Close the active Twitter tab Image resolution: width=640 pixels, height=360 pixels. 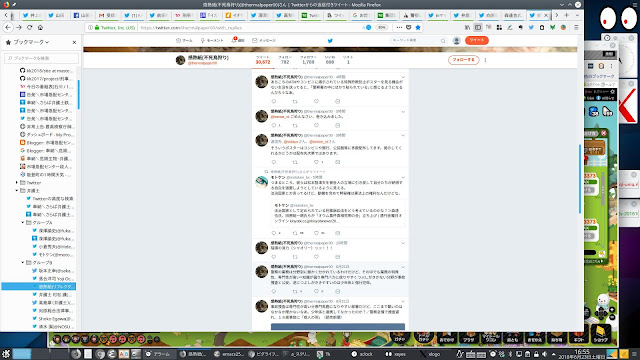pyautogui.click(x=546, y=15)
